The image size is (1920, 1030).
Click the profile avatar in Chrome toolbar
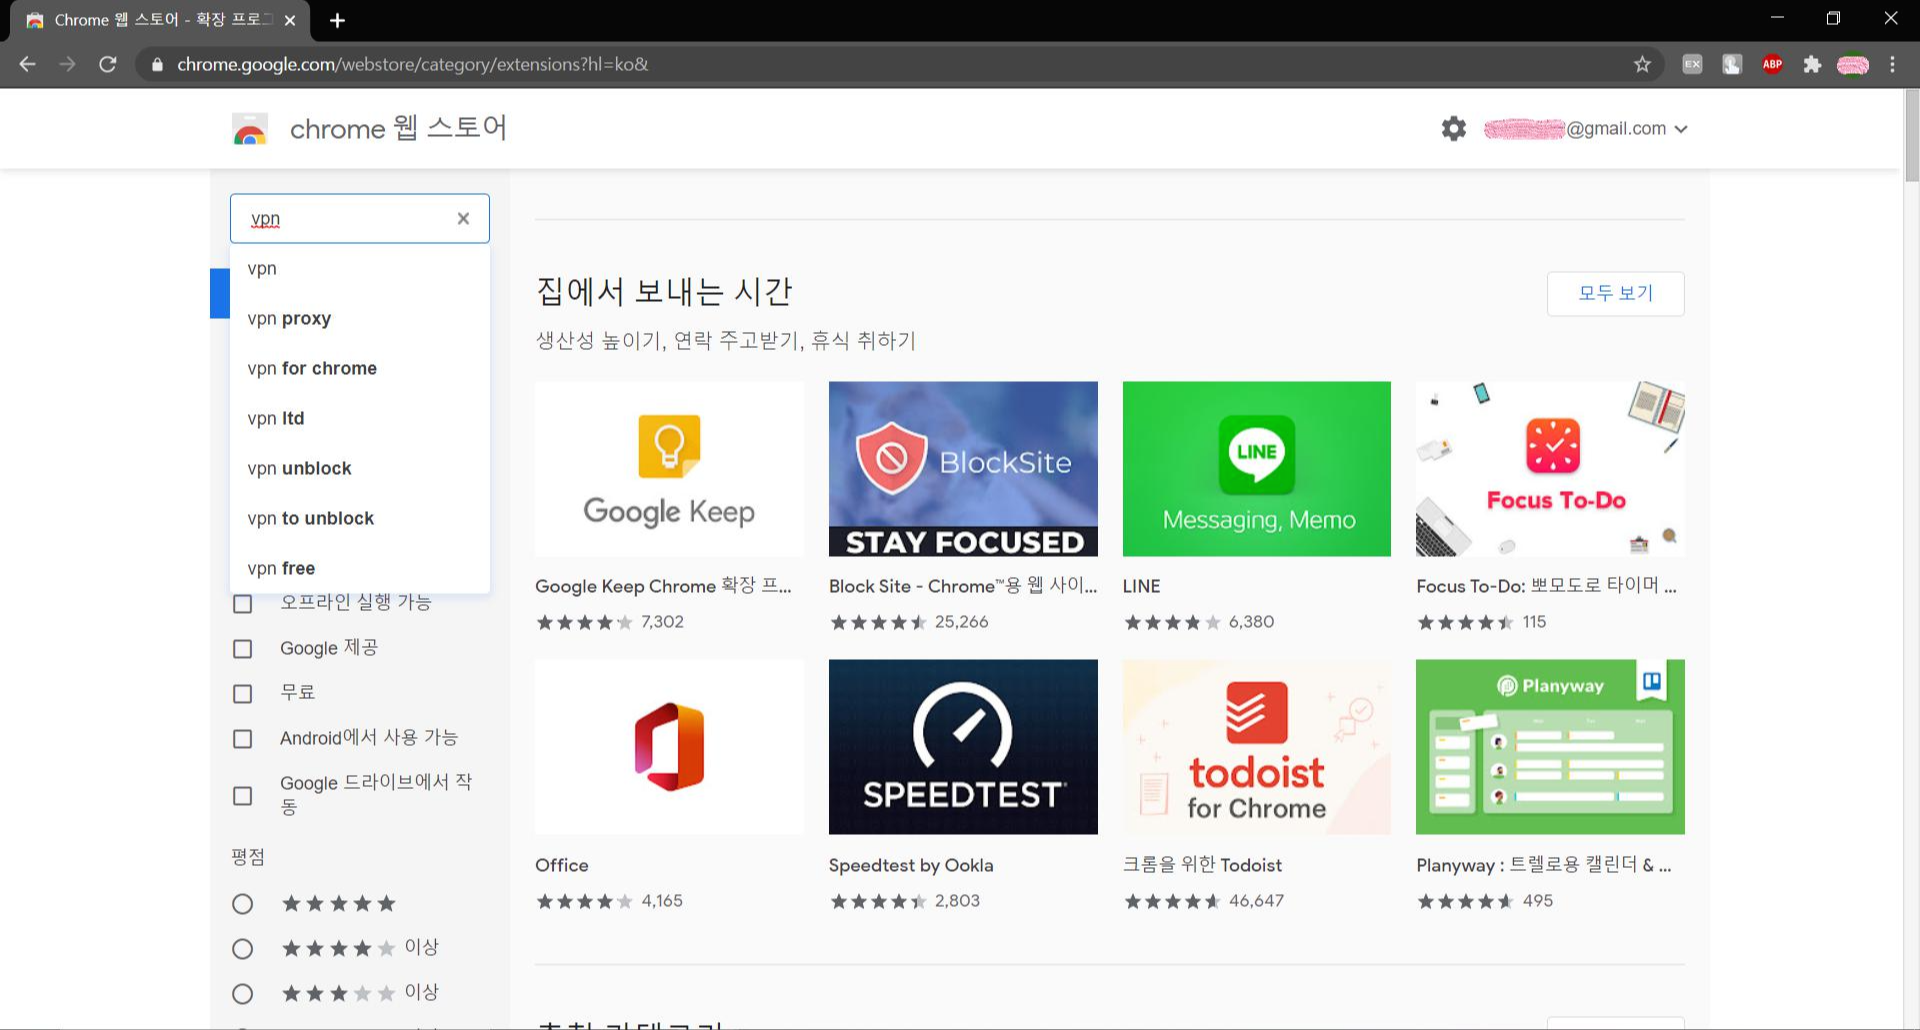point(1852,64)
